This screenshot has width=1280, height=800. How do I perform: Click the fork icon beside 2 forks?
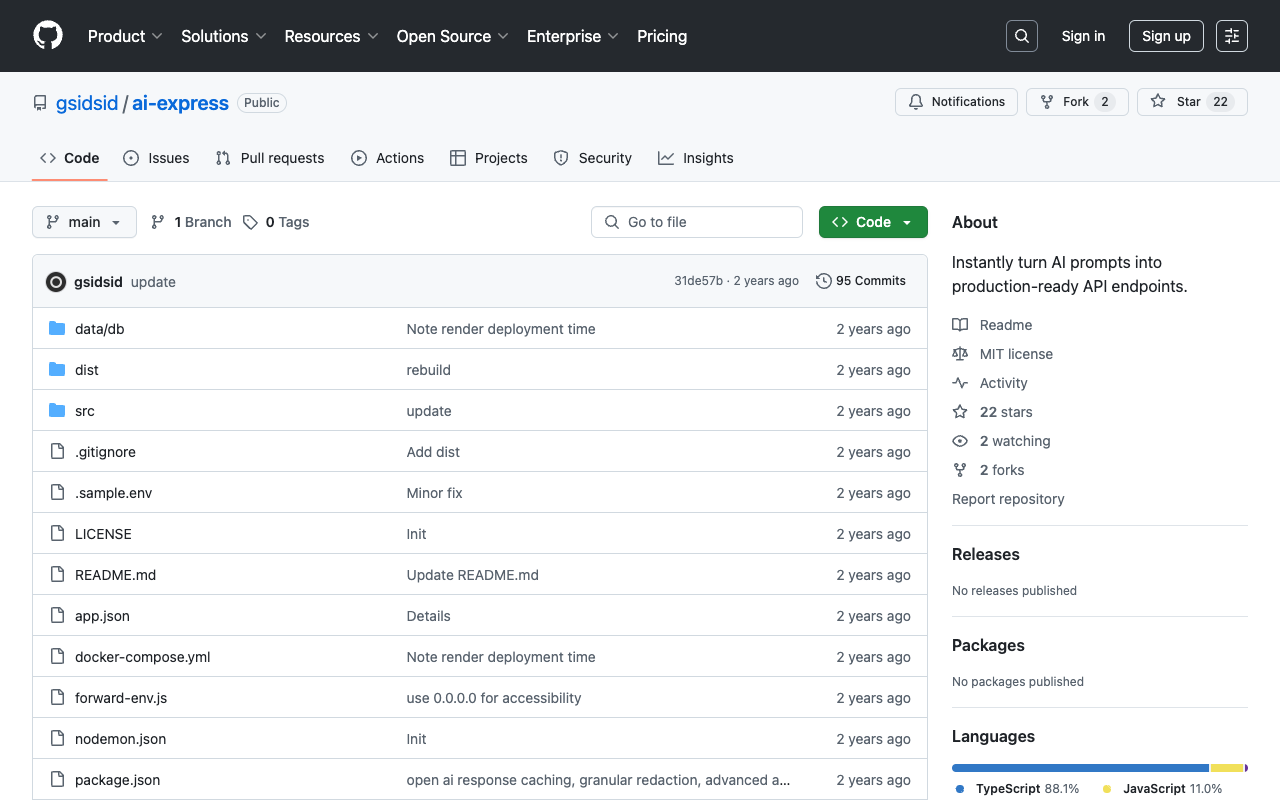[x=960, y=470]
